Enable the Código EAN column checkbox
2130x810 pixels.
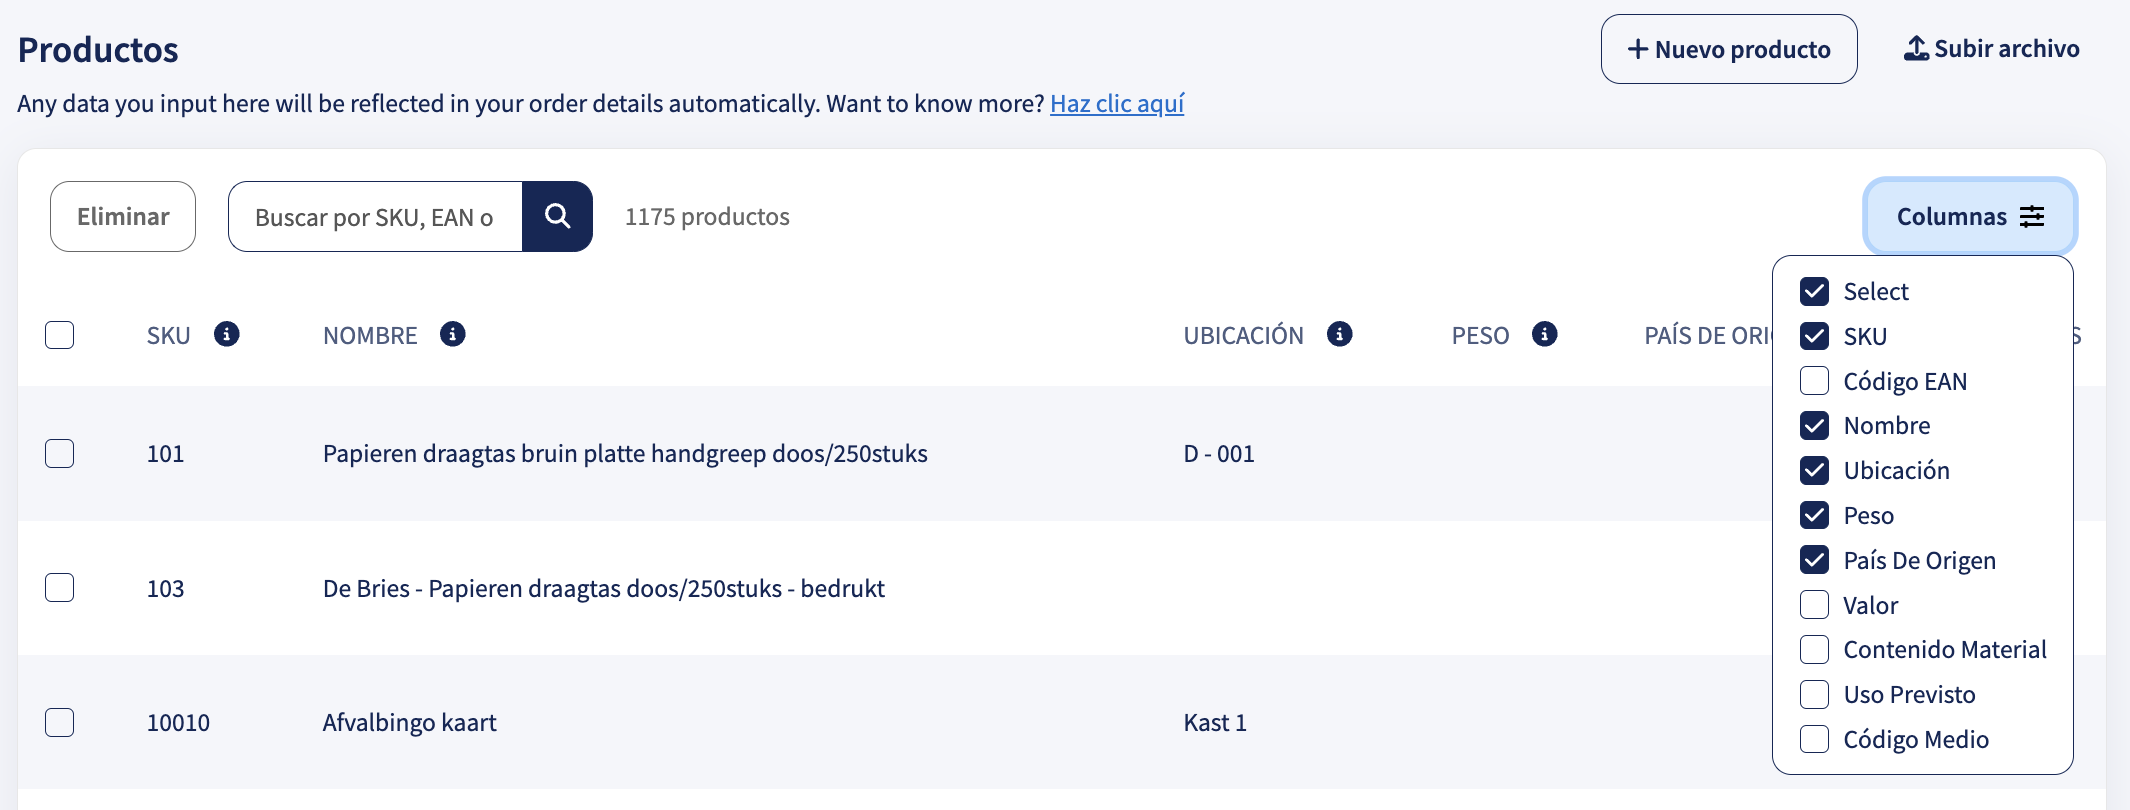click(1815, 381)
